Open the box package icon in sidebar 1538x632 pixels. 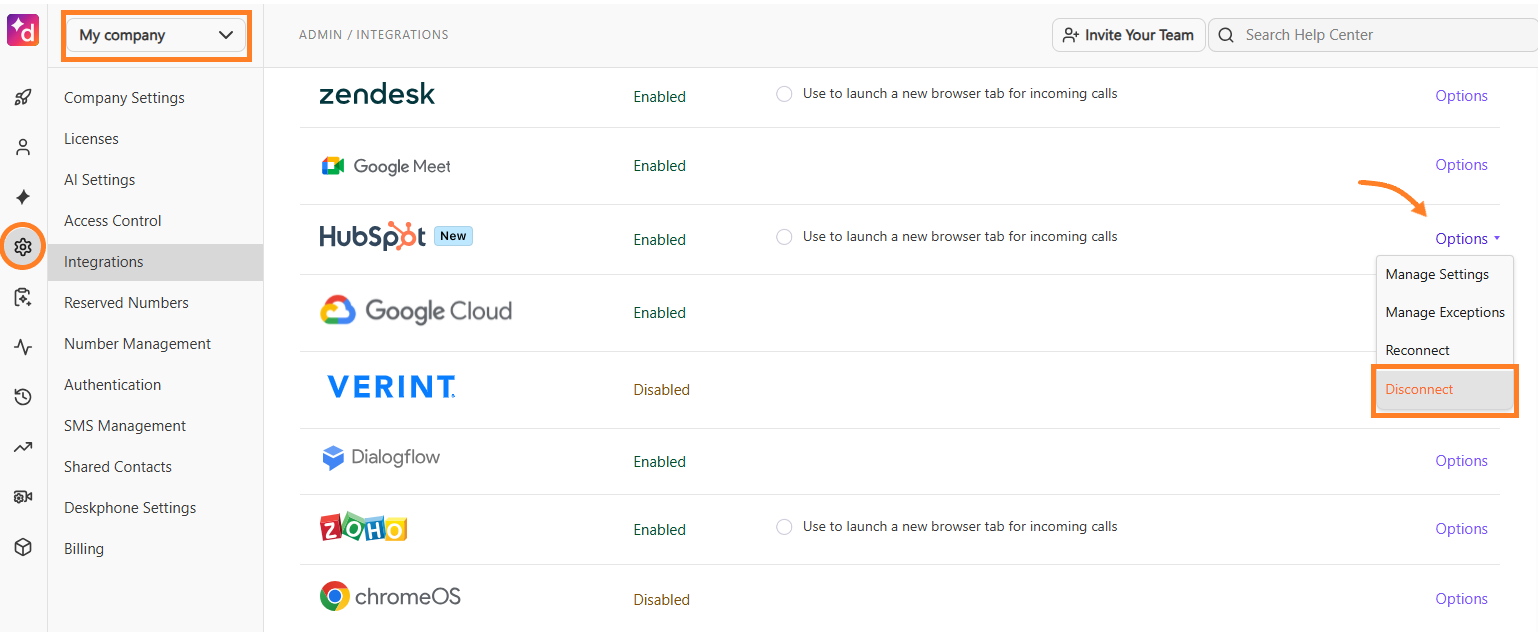coord(23,547)
